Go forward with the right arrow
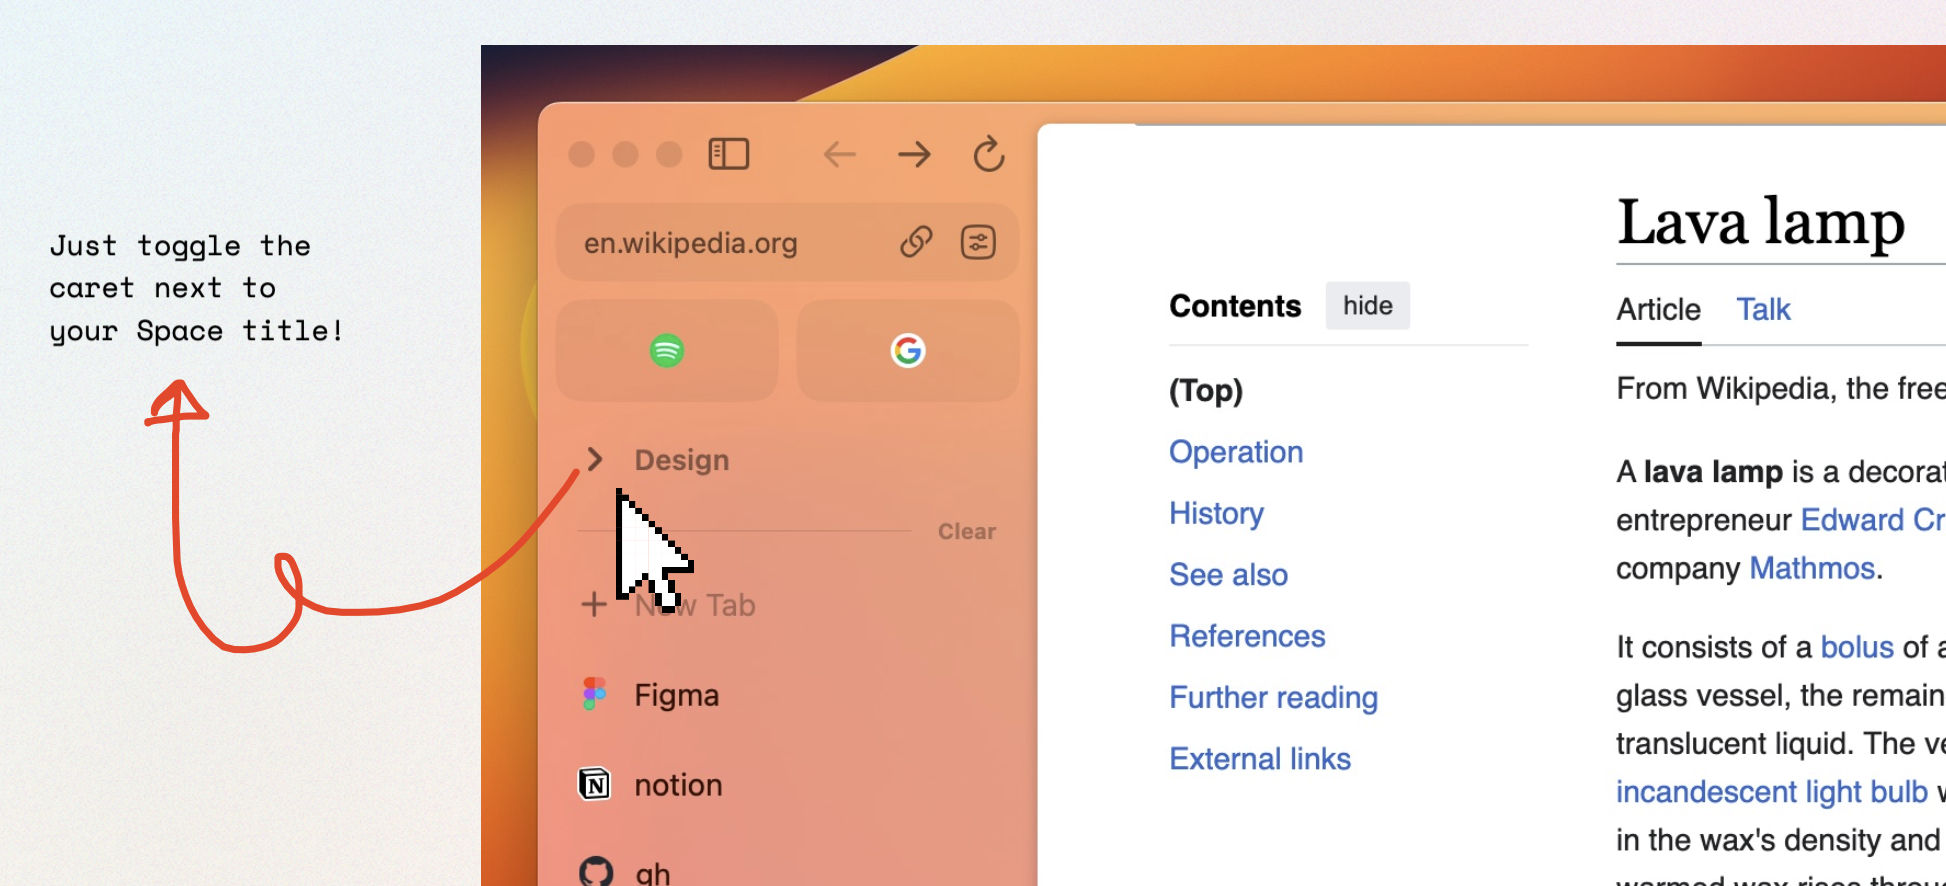1946x886 pixels. coord(914,154)
